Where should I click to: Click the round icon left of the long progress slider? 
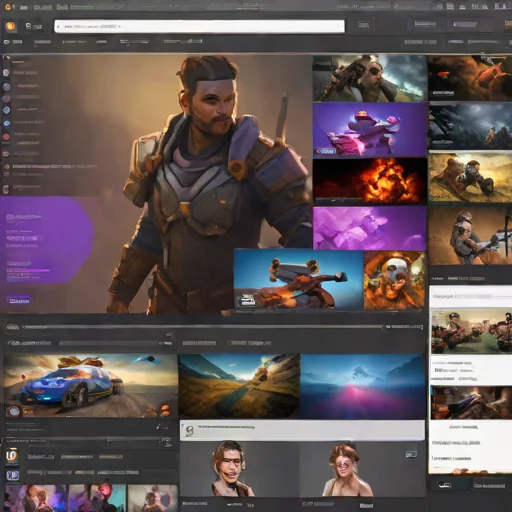pyautogui.click(x=12, y=328)
